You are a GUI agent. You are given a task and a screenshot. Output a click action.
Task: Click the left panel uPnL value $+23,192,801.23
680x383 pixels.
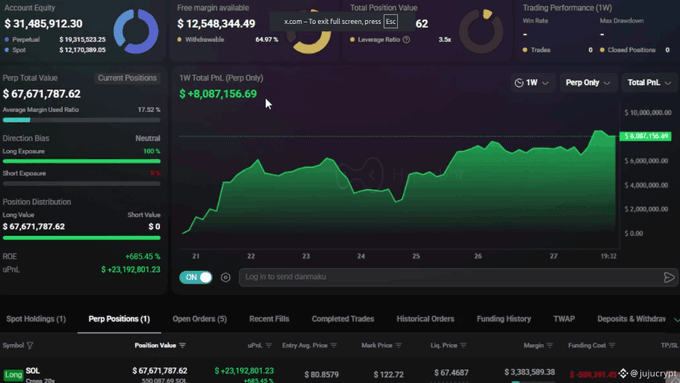point(131,270)
